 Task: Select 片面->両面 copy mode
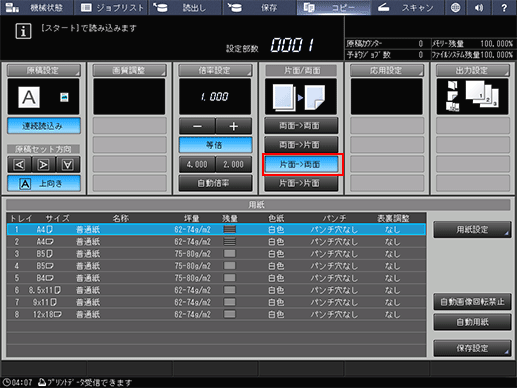click(x=301, y=165)
